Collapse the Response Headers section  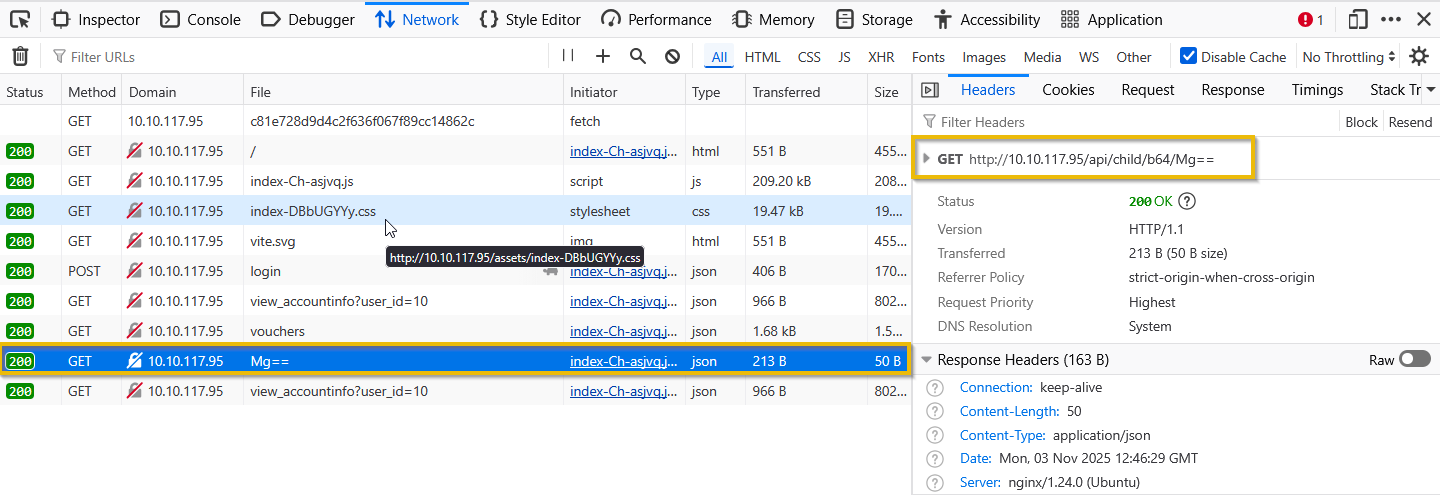(927, 360)
